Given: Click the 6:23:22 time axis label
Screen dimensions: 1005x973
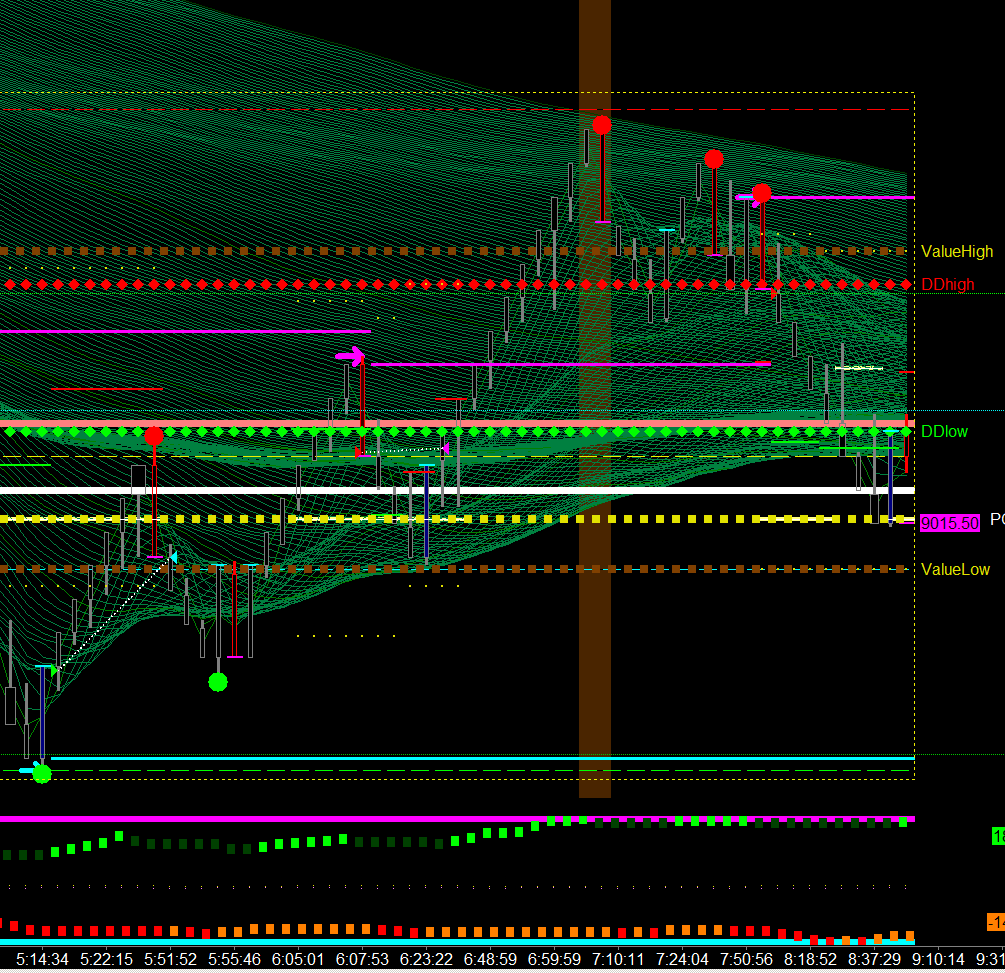Looking at the screenshot, I should coord(426,960).
